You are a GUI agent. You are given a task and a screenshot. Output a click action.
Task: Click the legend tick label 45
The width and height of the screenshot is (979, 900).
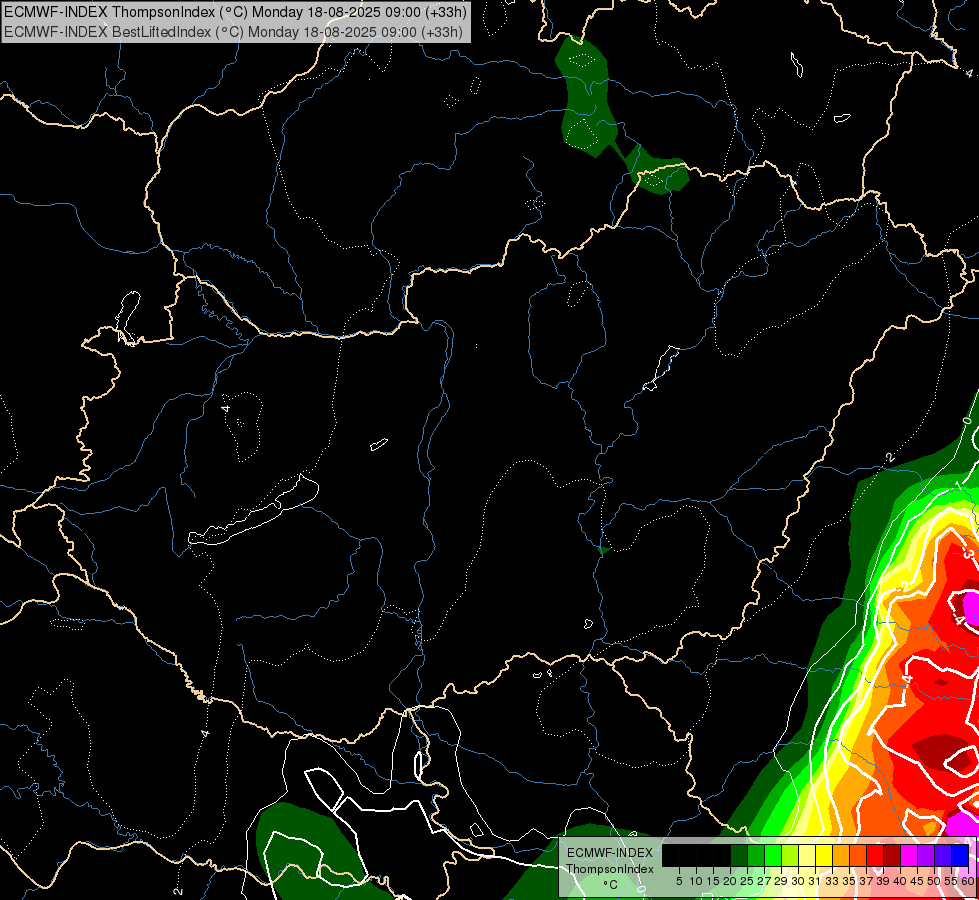pos(917,881)
